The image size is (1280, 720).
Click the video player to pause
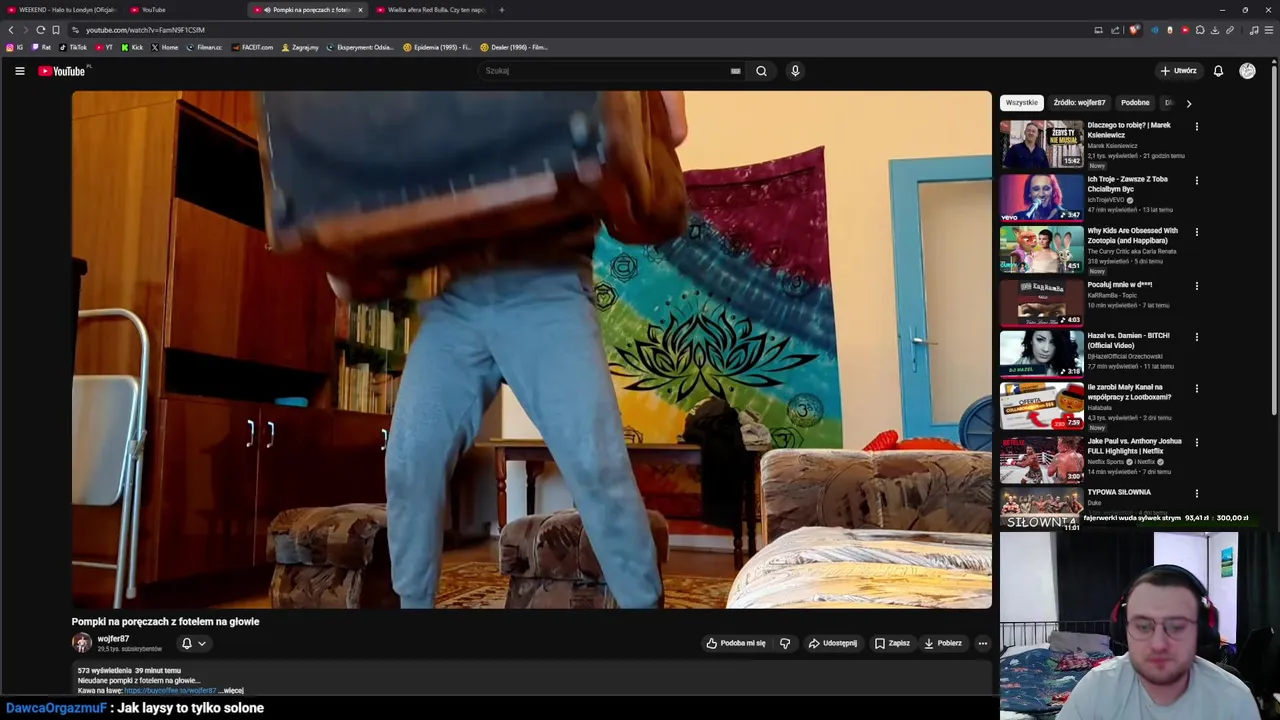[x=532, y=350]
